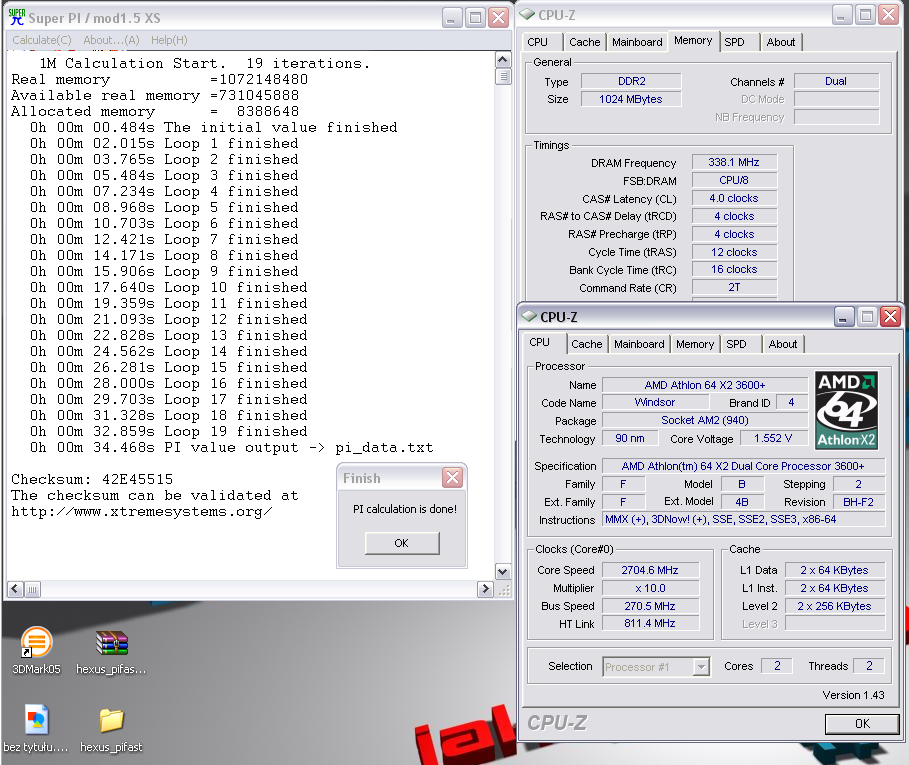
Task: Click the Code Name field Windsor
Action: click(655, 402)
